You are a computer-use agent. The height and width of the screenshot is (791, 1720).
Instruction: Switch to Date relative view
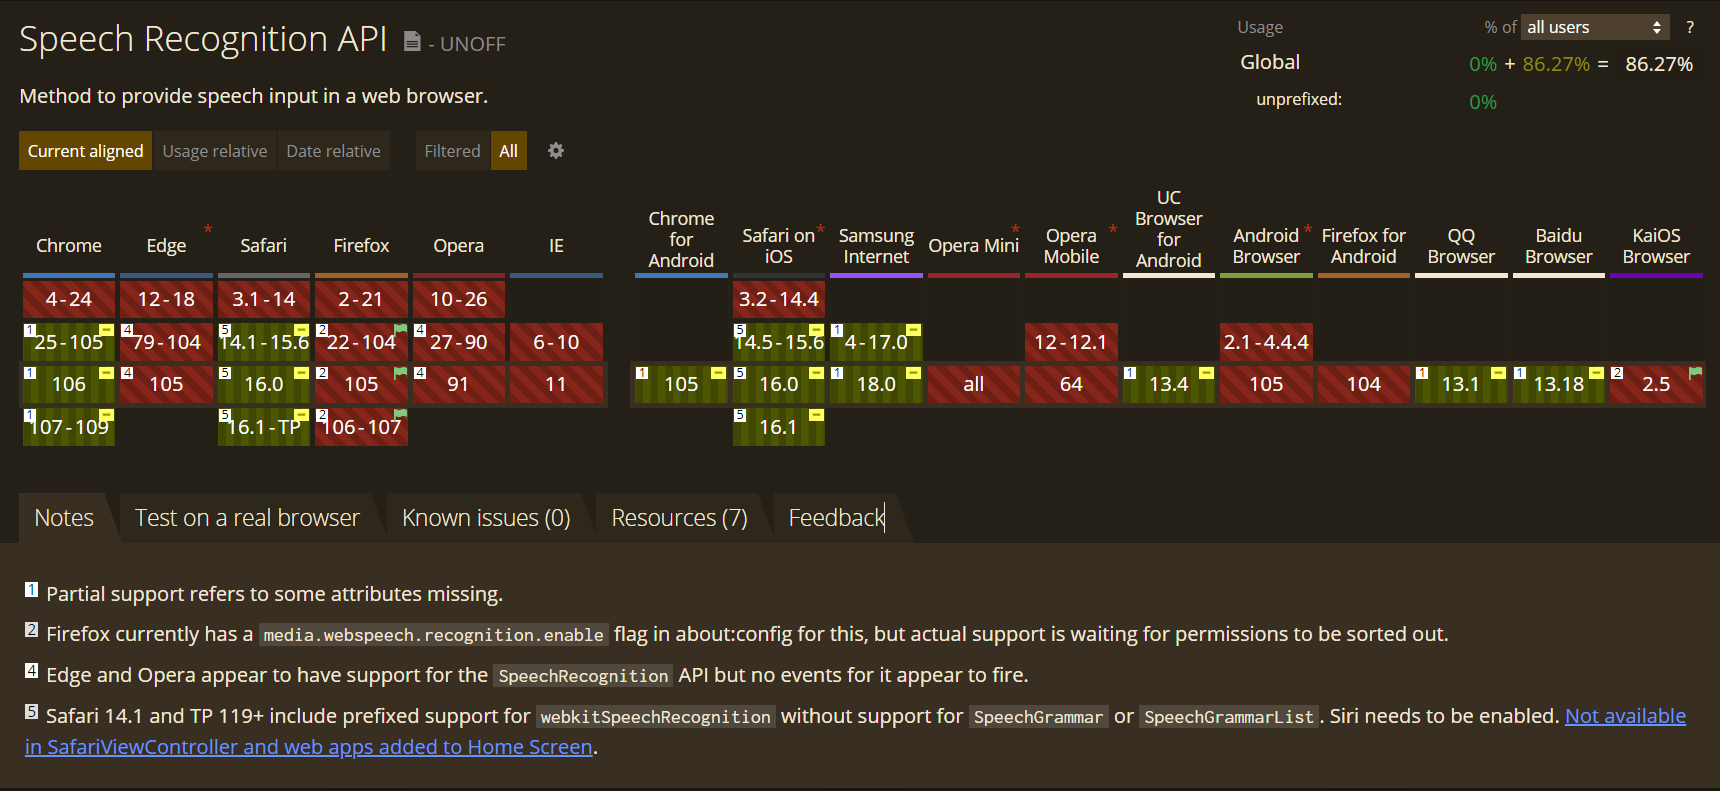(334, 151)
